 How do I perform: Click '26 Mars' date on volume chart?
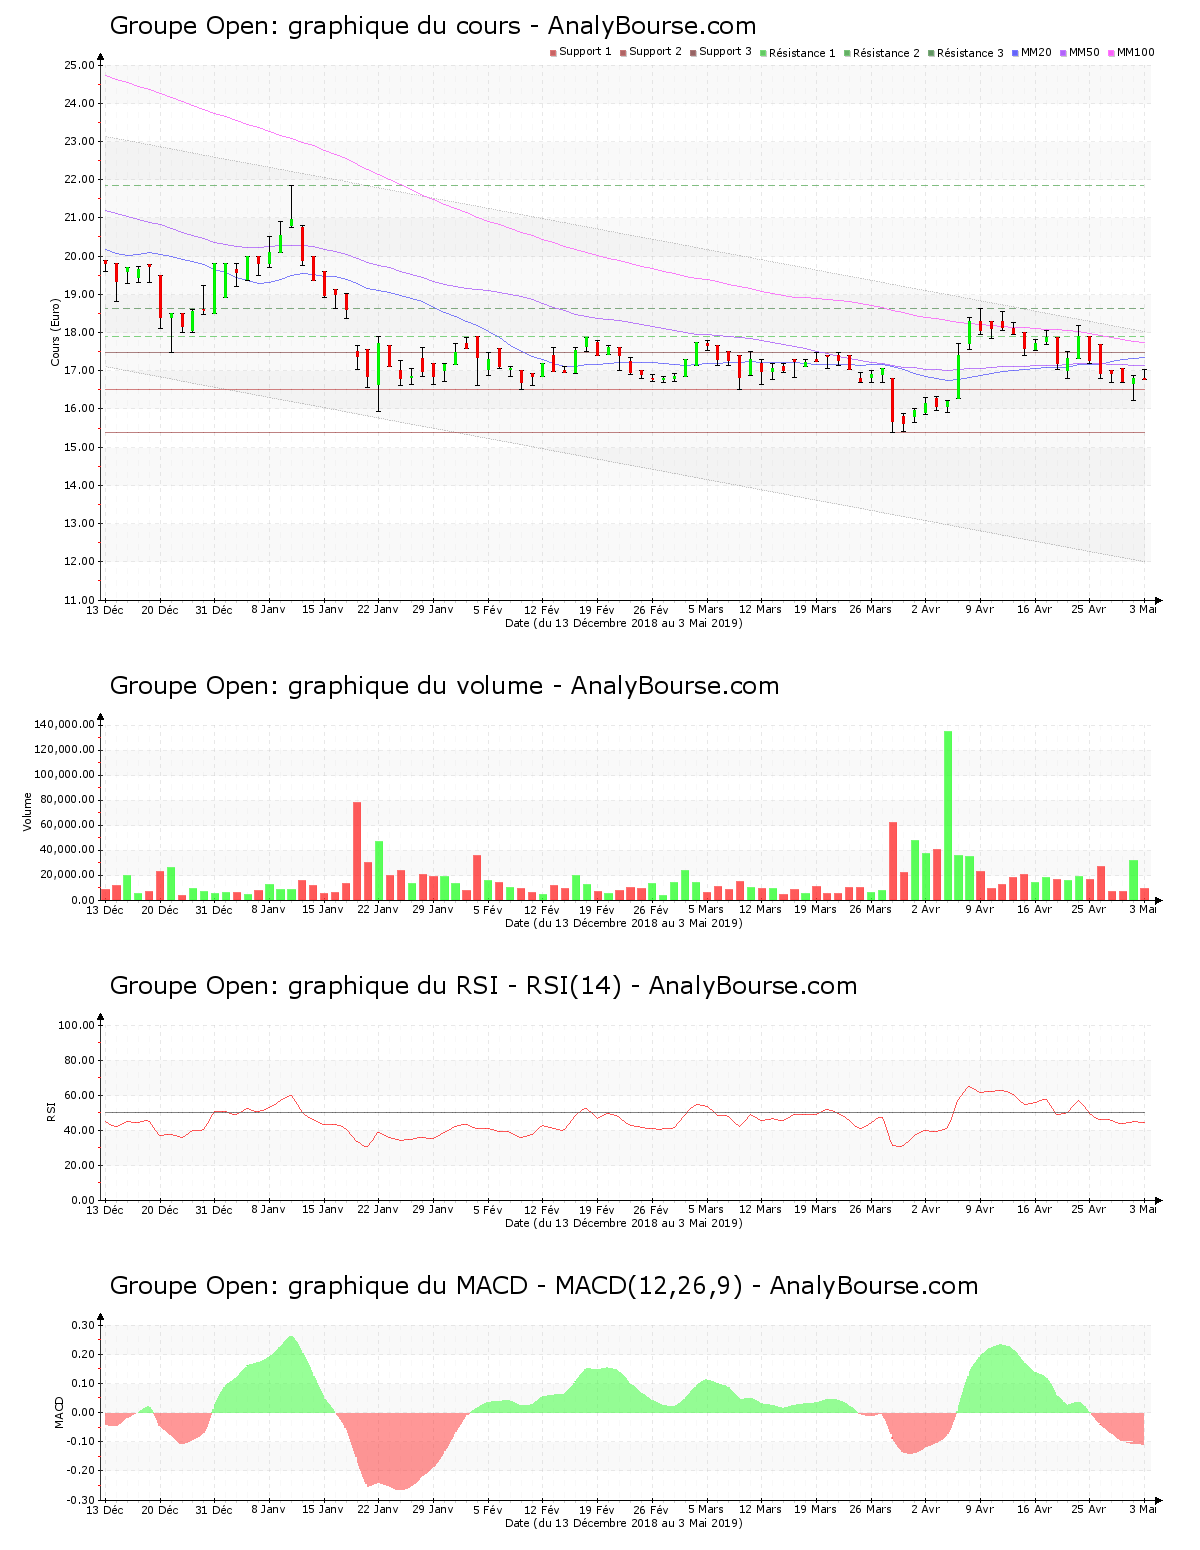pos(870,910)
